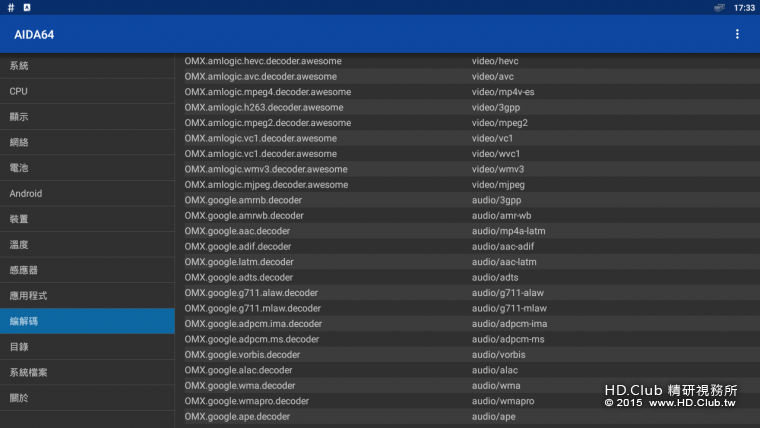Select OMX.google.adts.decoder row
Viewport: 760px width, 428px height.
click(x=472, y=278)
